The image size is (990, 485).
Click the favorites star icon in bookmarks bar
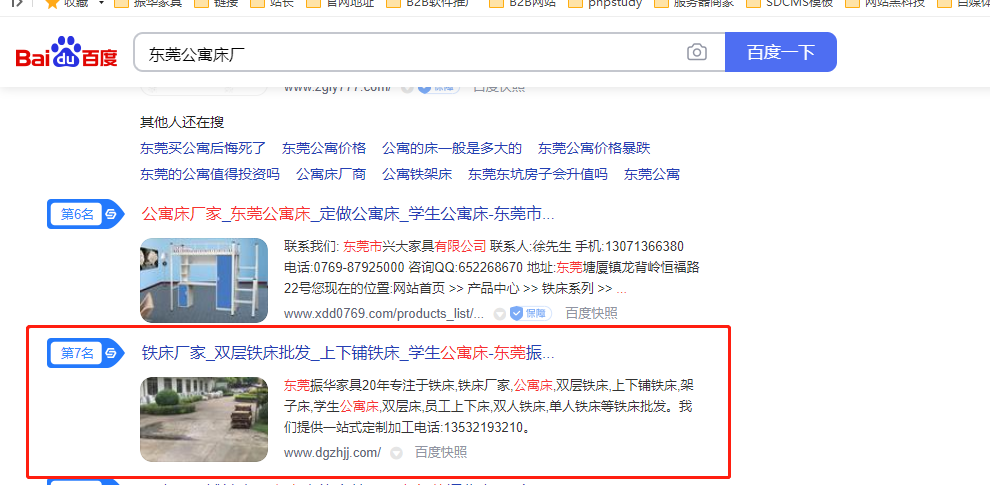51,3
